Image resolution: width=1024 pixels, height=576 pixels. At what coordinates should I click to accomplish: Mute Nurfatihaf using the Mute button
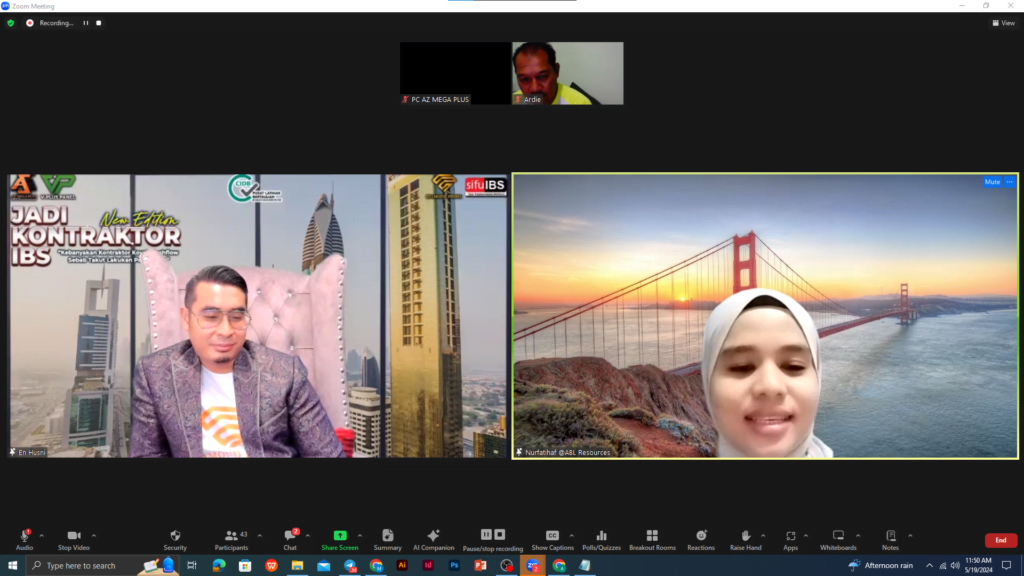pos(992,182)
